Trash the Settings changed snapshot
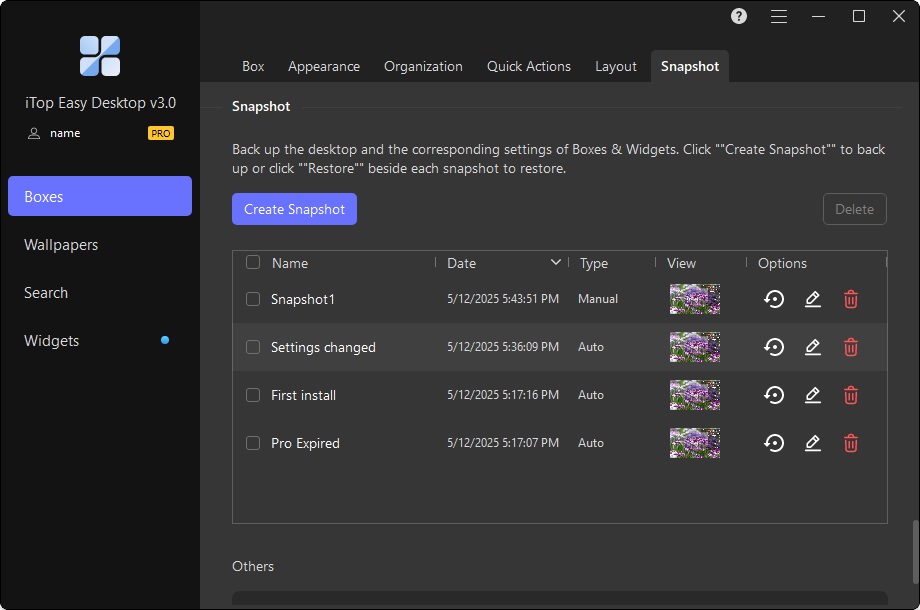This screenshot has width=920, height=610. (851, 347)
